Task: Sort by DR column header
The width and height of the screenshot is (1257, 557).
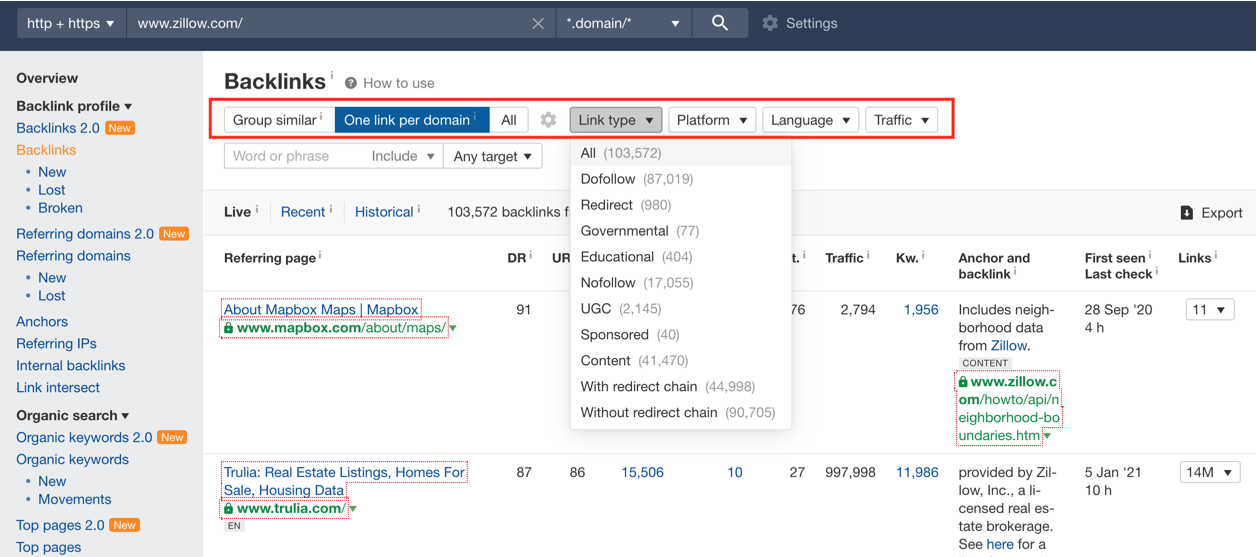Action: (x=517, y=258)
